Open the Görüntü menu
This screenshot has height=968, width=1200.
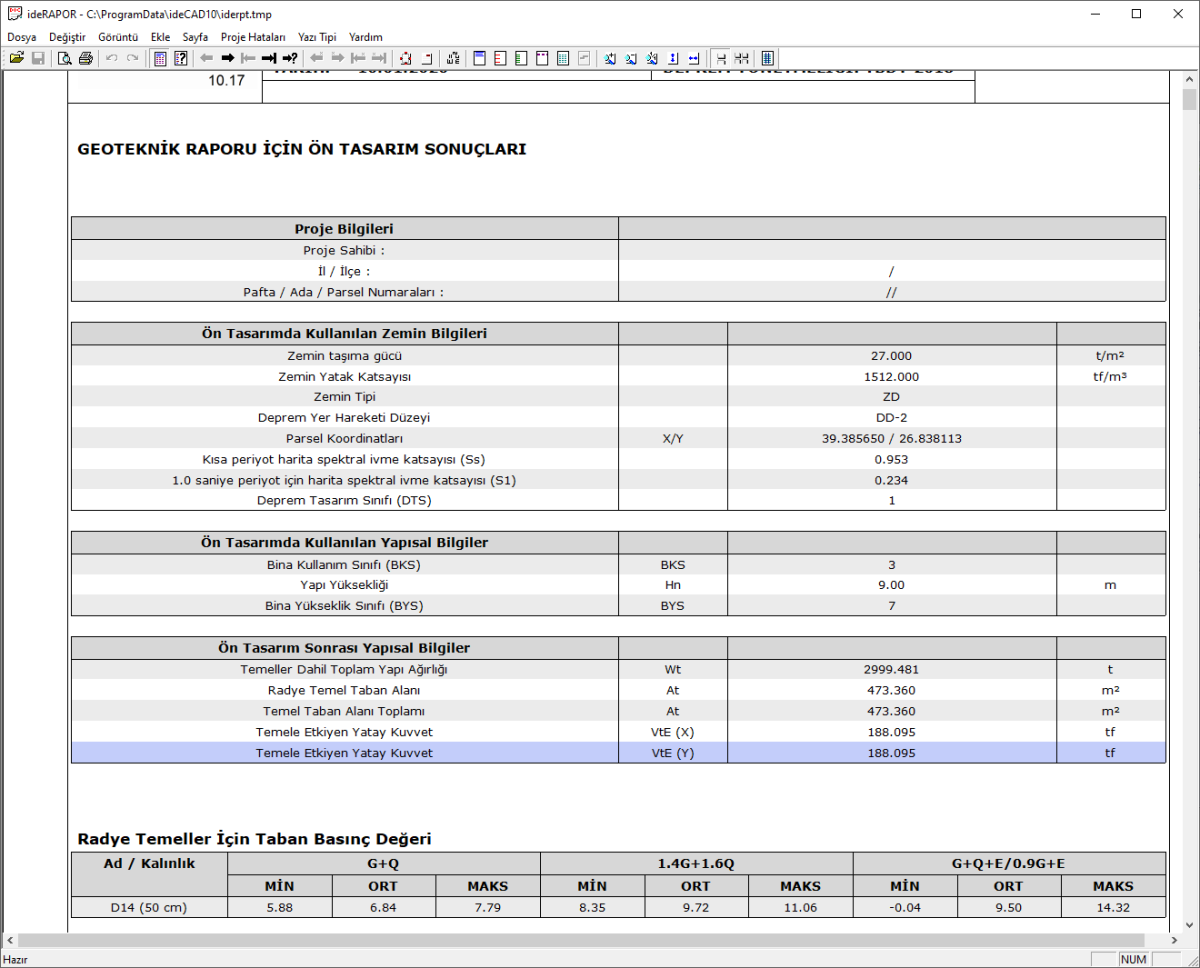(x=118, y=37)
